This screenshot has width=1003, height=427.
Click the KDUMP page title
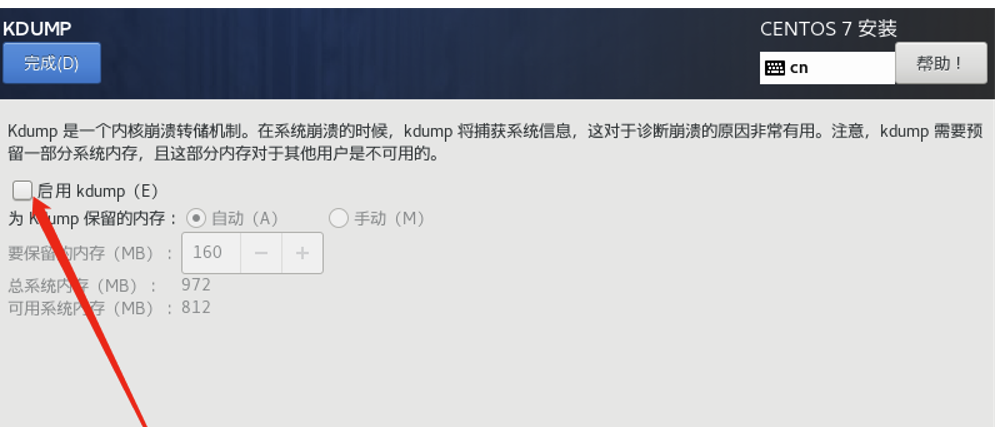[37, 29]
